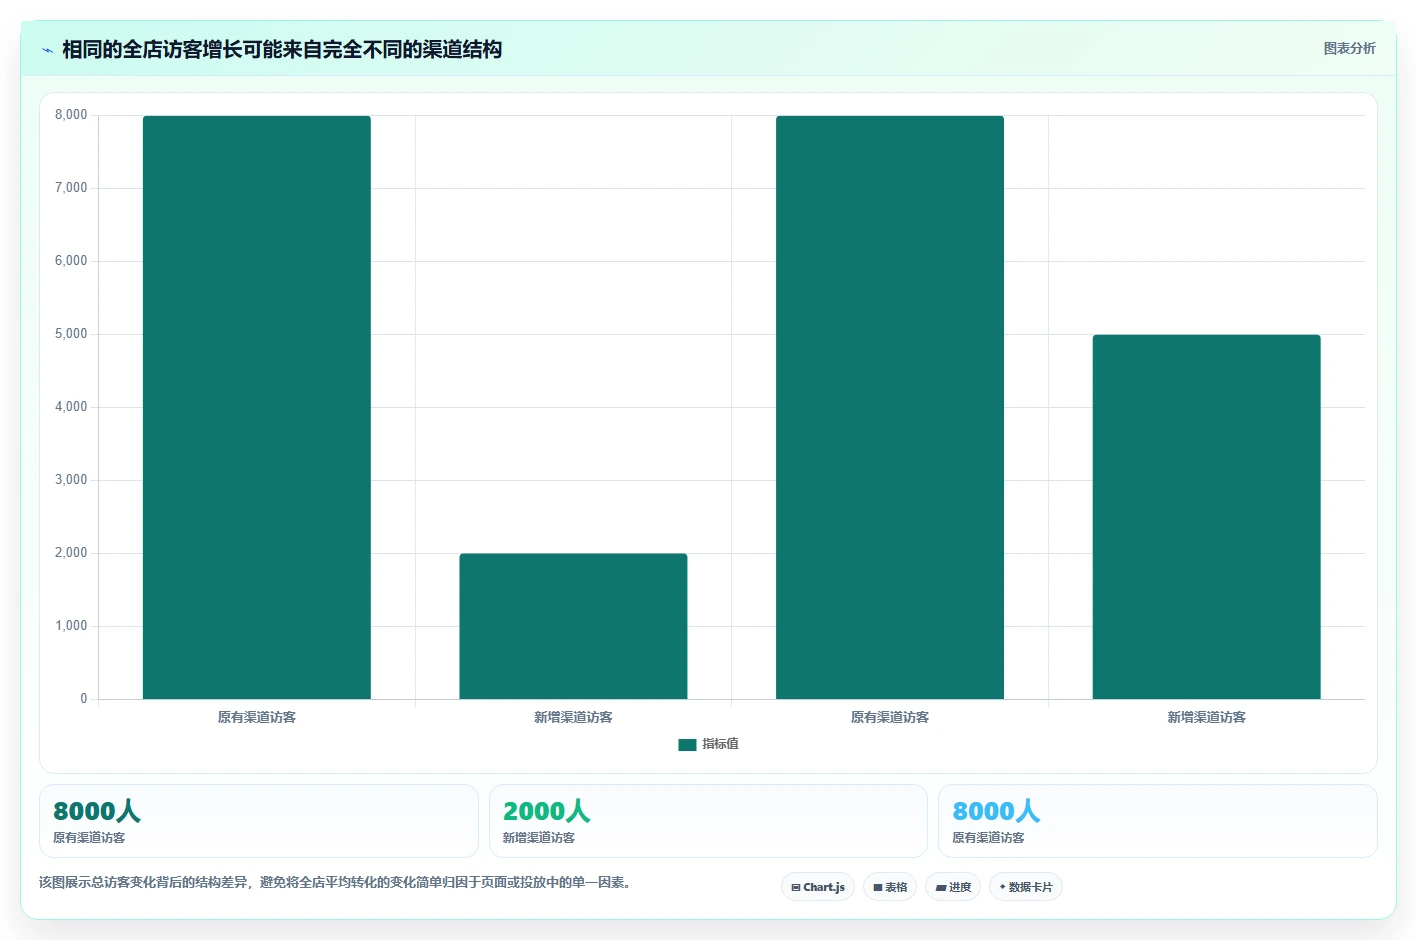Viewport: 1417px width, 940px height.
Task: Select the 数据卡片 tag chip
Action: click(1026, 887)
